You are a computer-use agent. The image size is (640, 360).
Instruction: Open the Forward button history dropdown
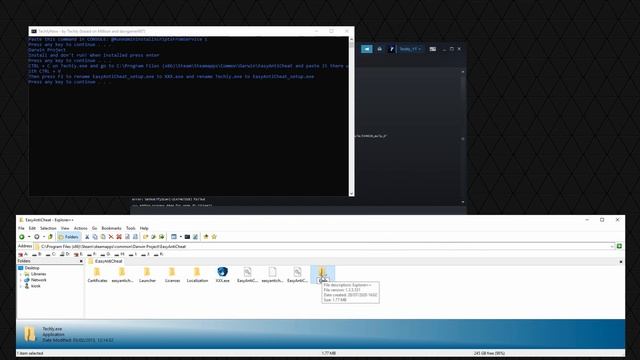tap(44, 237)
